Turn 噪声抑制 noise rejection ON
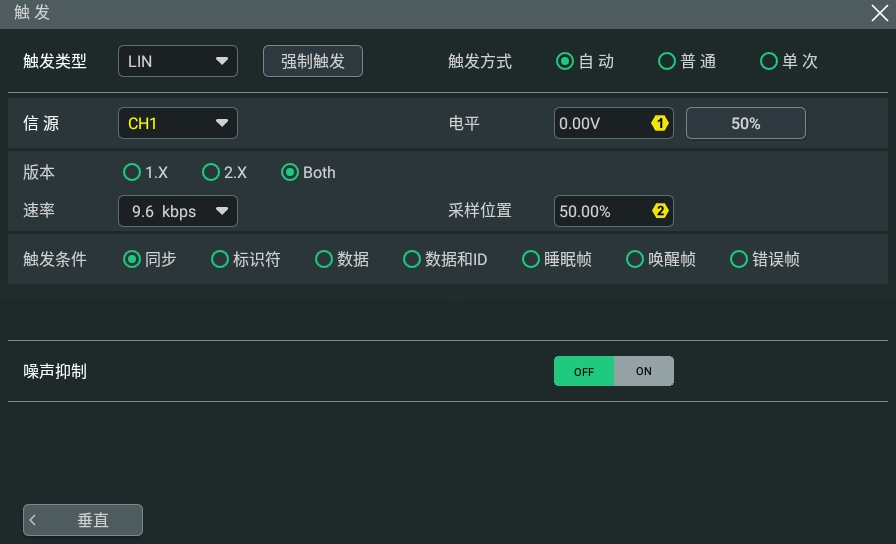Screen dimensions: 896x544 point(643,371)
